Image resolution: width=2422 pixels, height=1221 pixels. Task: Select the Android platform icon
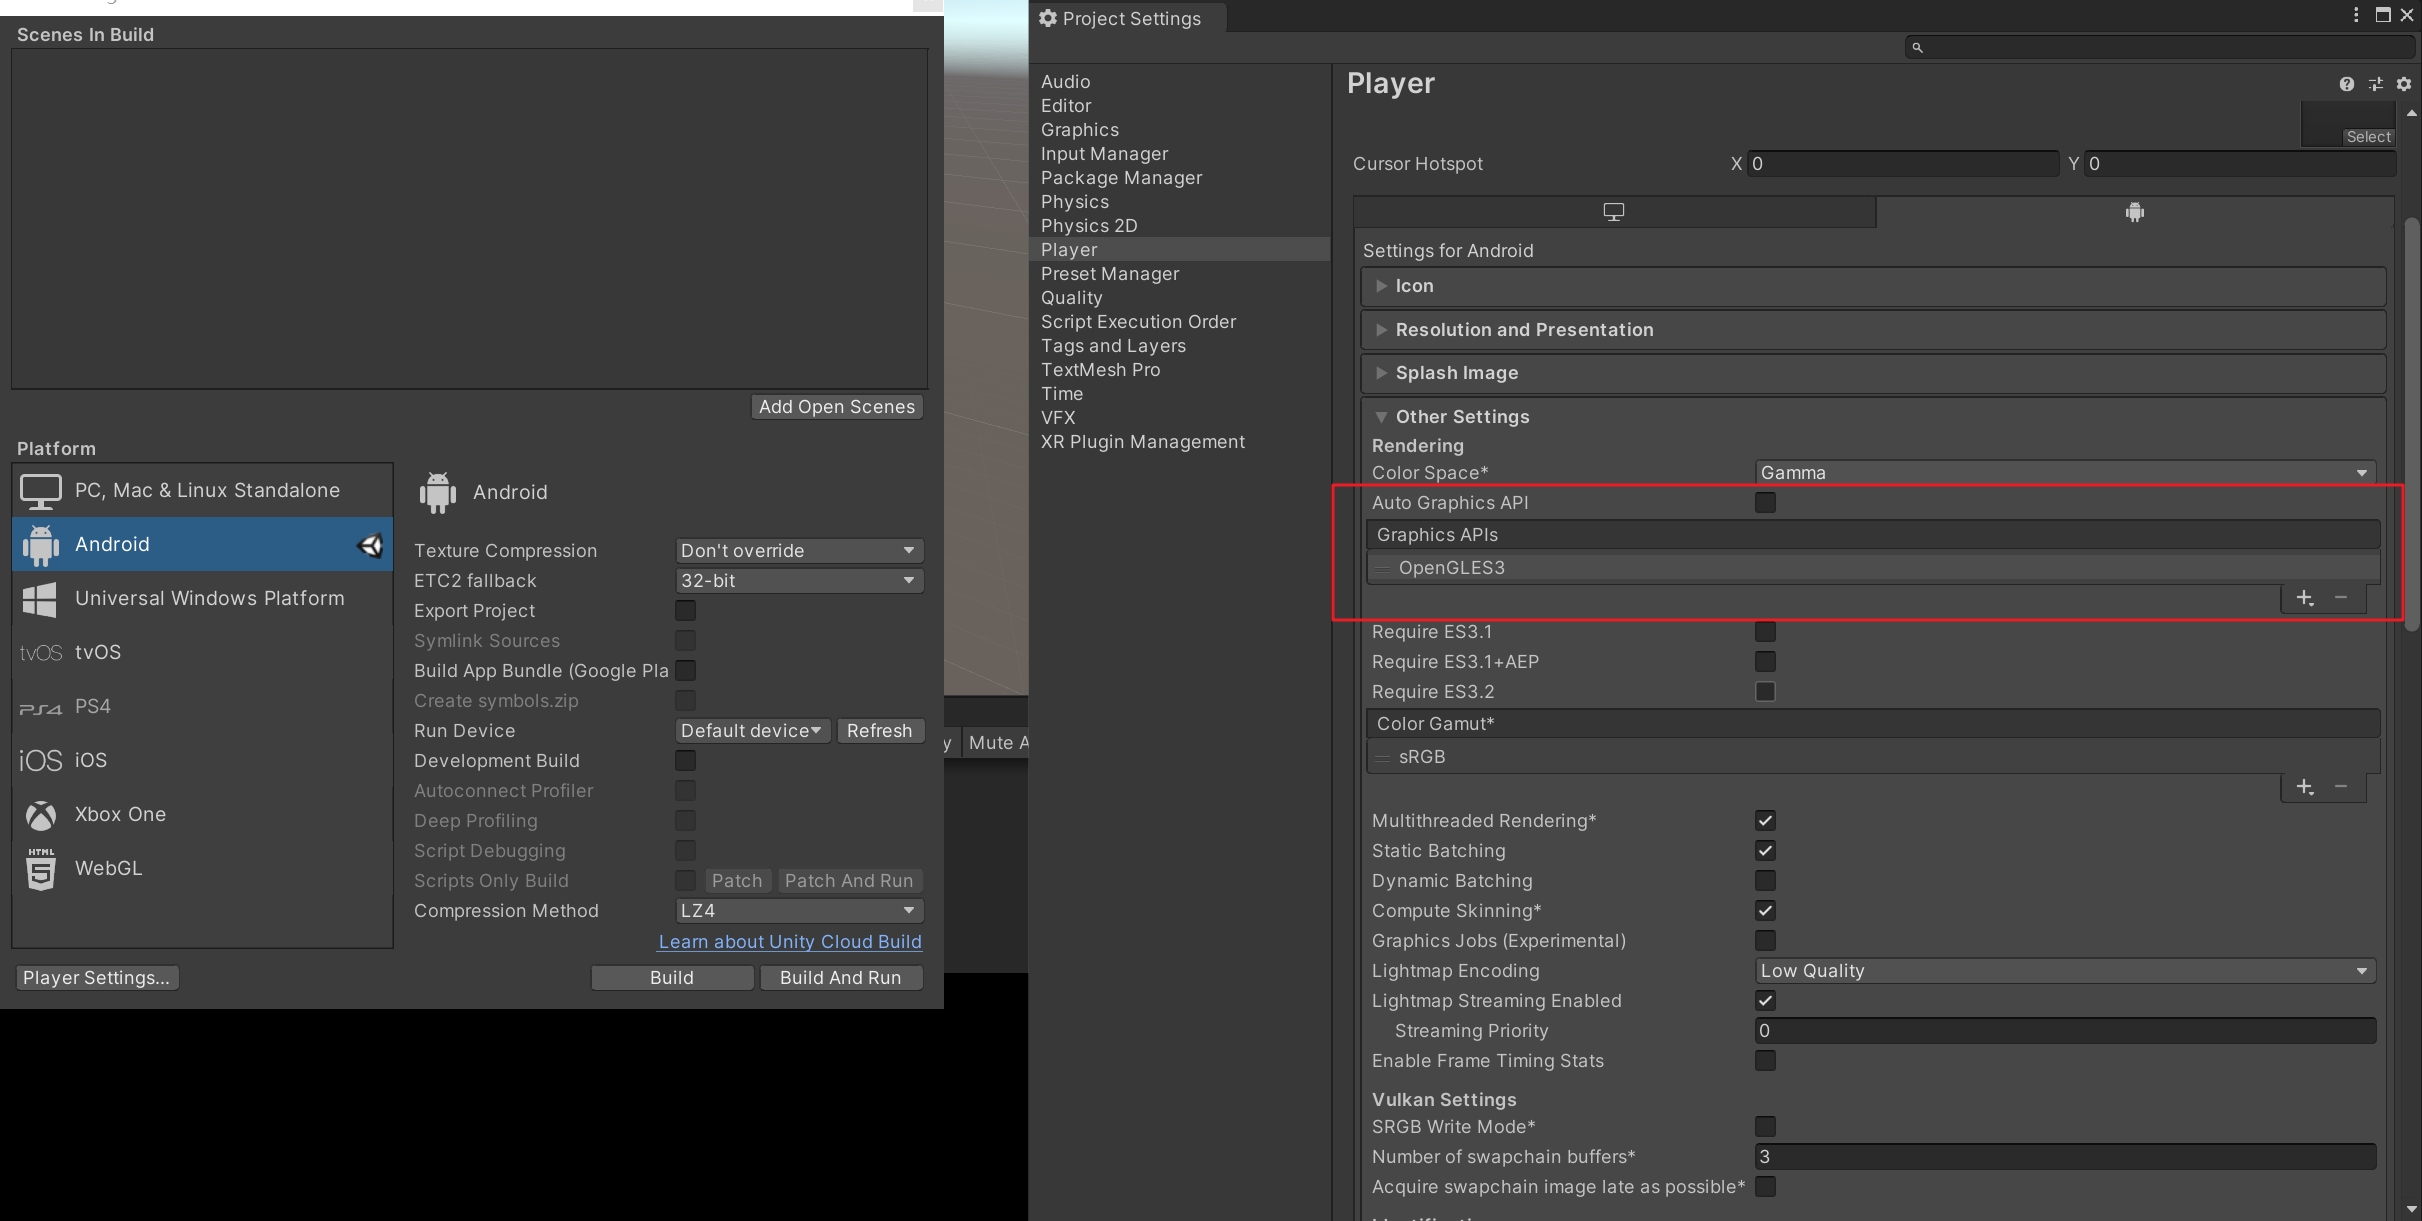(40, 544)
